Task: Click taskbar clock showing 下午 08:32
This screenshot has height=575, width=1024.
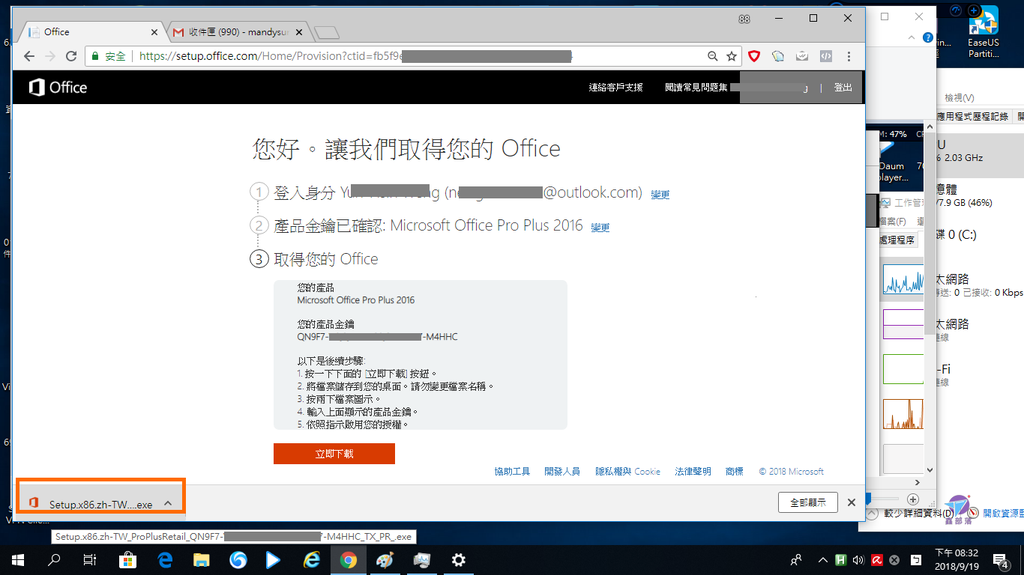Action: [957, 560]
